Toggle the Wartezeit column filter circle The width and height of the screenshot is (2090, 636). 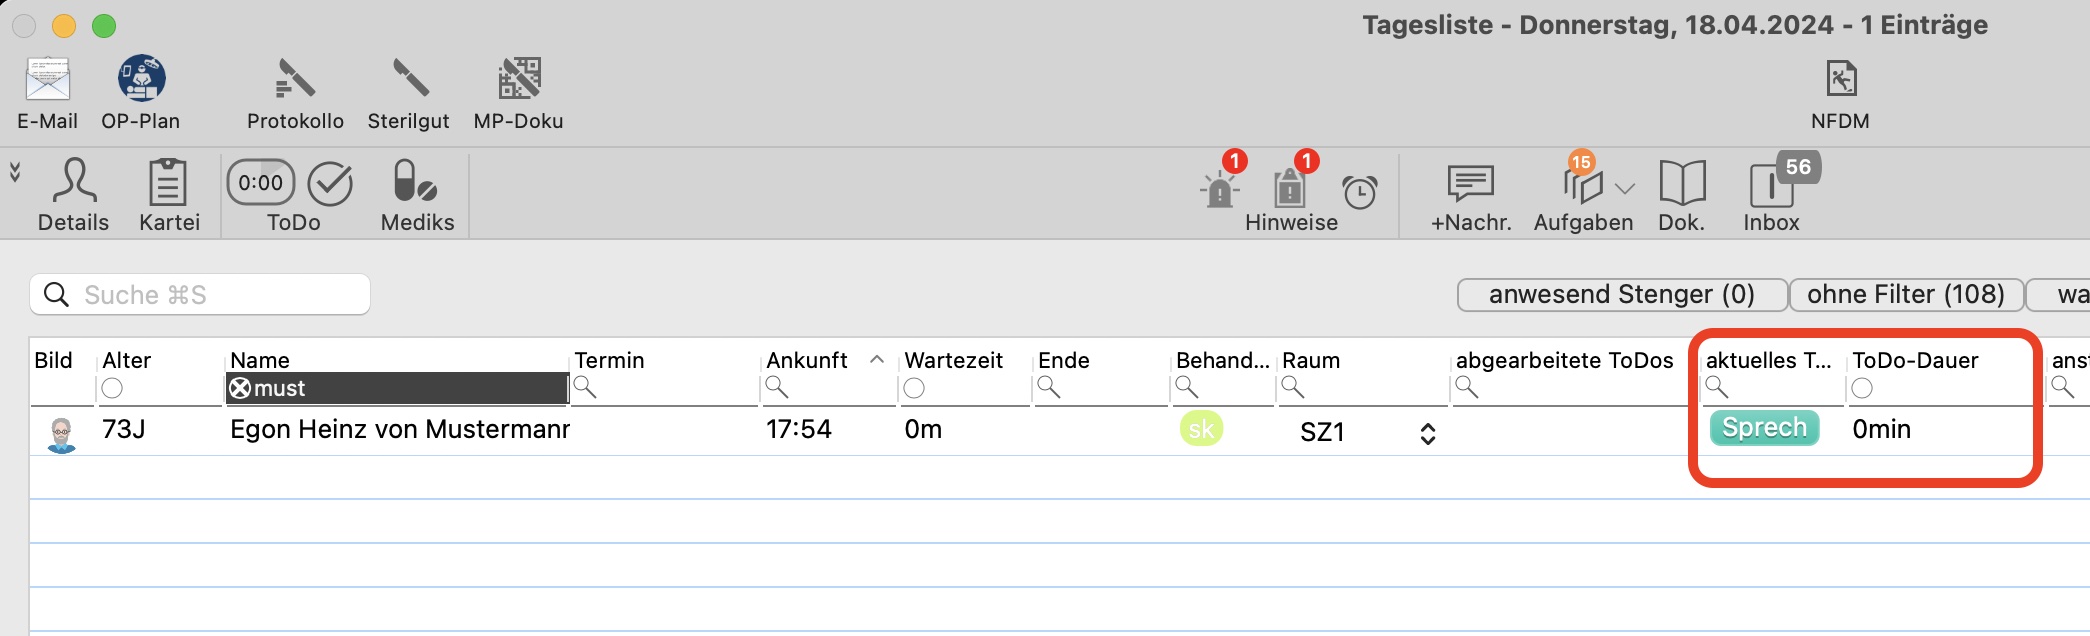pyautogui.click(x=914, y=388)
